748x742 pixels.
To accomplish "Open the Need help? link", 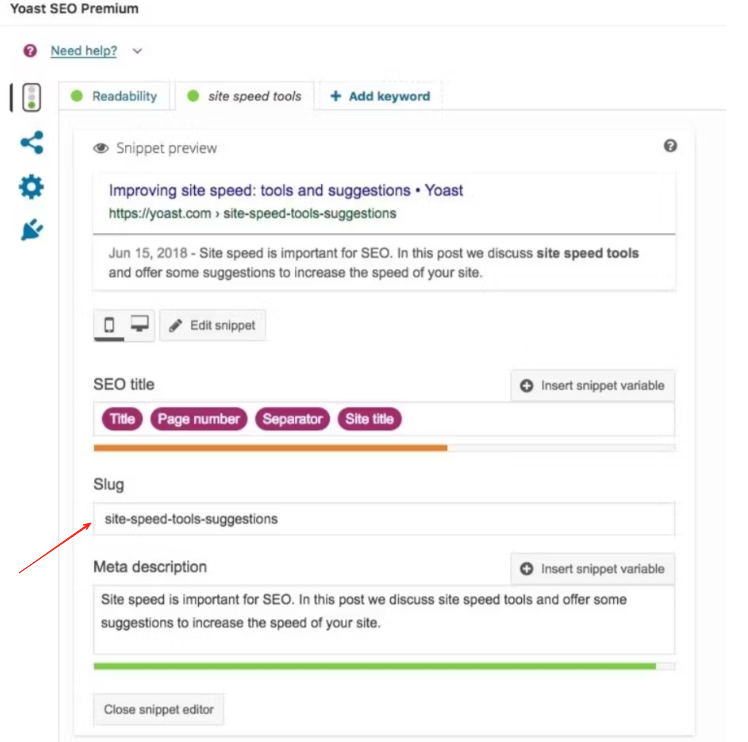I will pyautogui.click(x=83, y=51).
